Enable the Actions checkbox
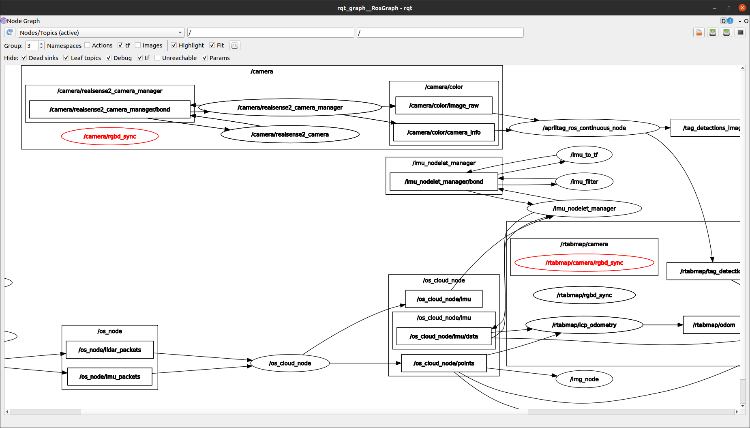The image size is (750, 428). 89,46
